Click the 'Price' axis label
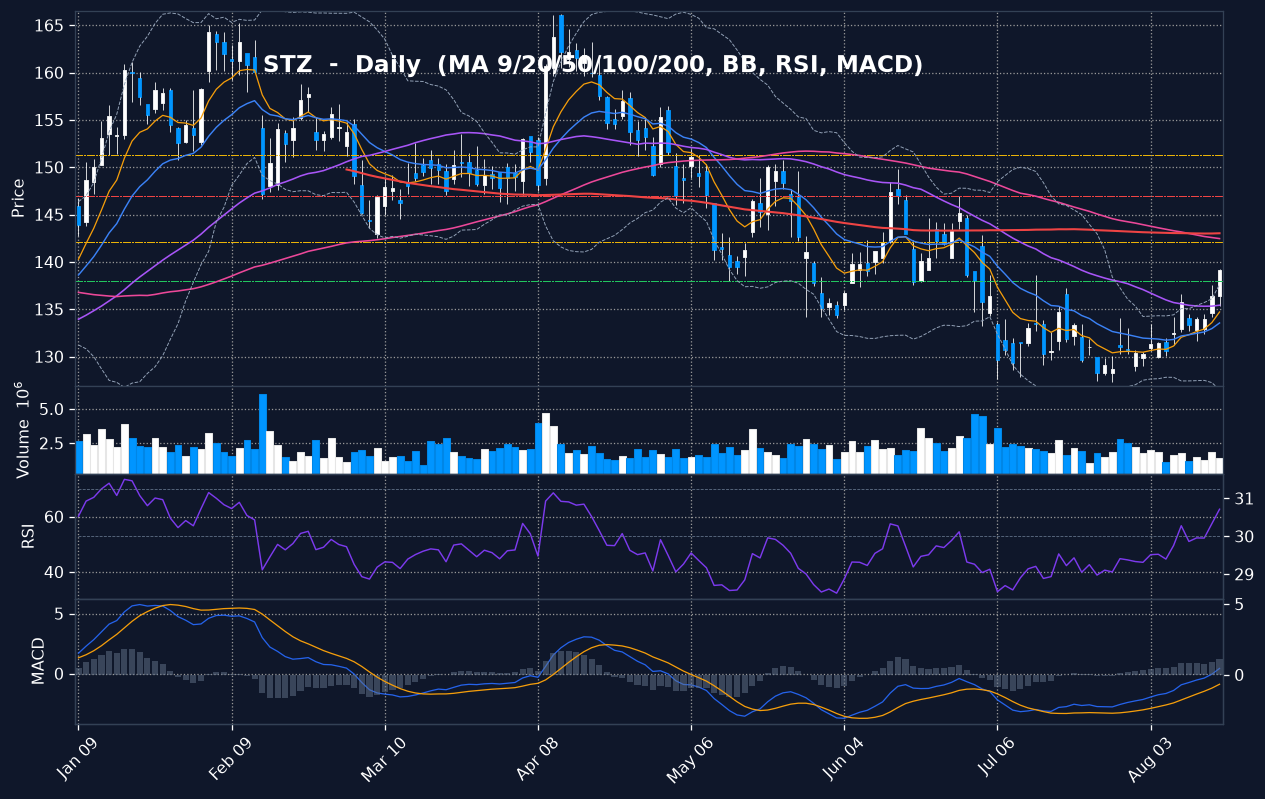This screenshot has width=1265, height=799. 18,198
